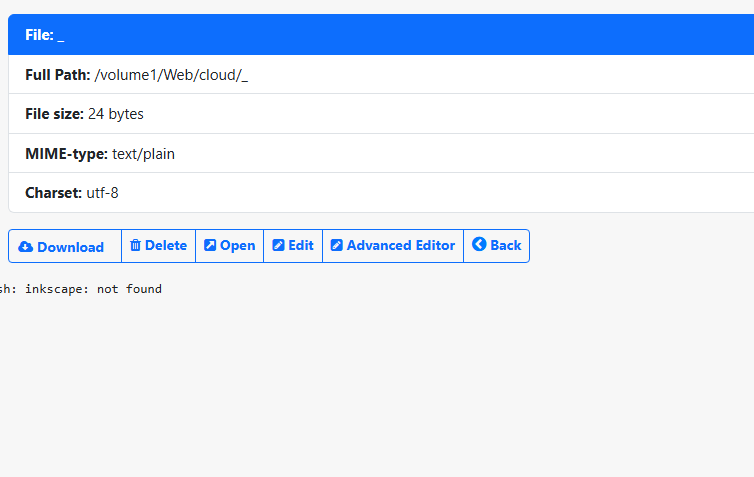Screen dimensions: 754x477
Task: Click the pencil icon beside Edit
Action: click(278, 246)
